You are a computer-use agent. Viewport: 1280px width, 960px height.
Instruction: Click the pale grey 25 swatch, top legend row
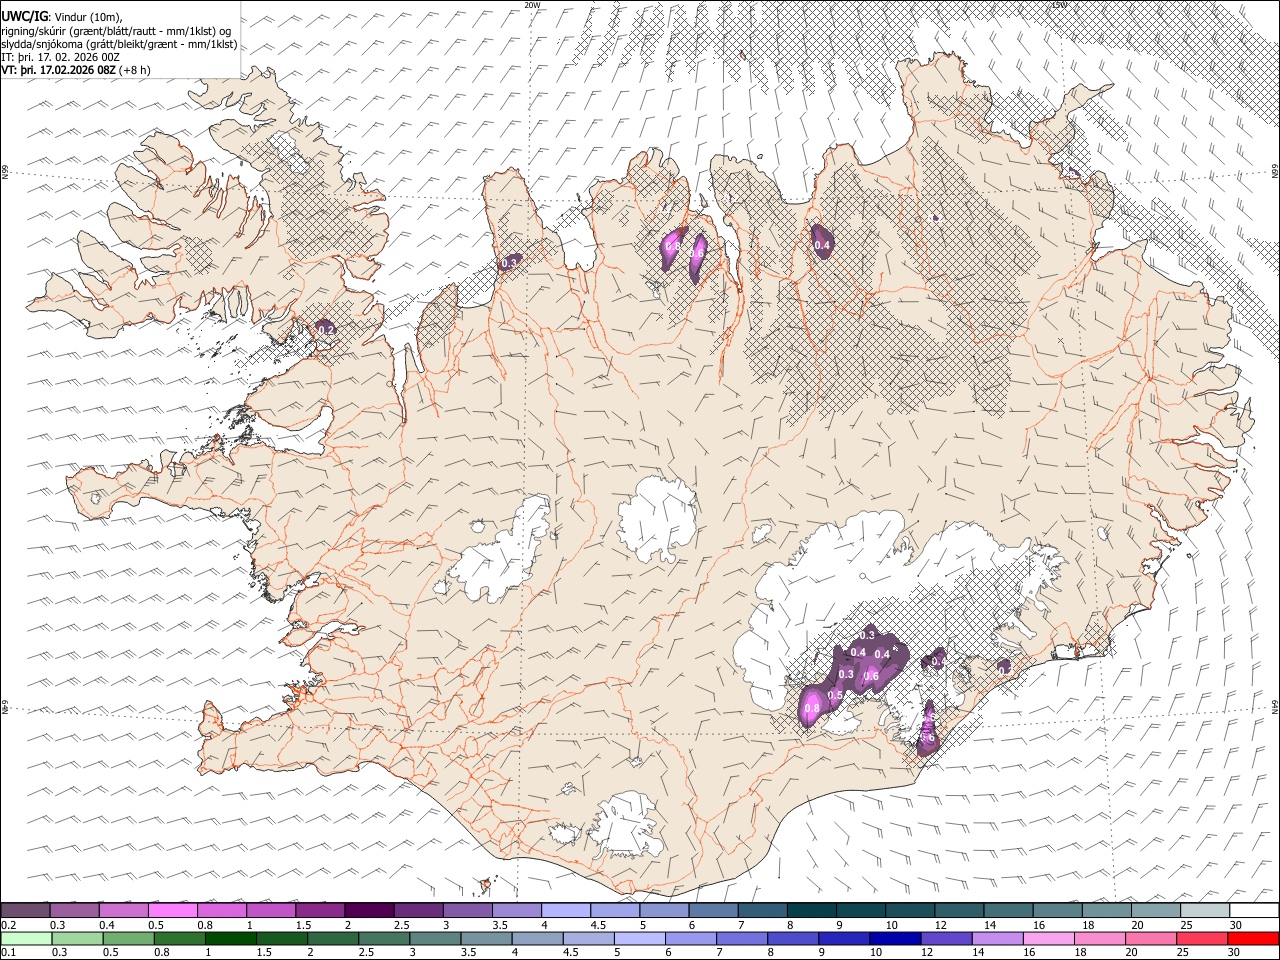(1204, 910)
